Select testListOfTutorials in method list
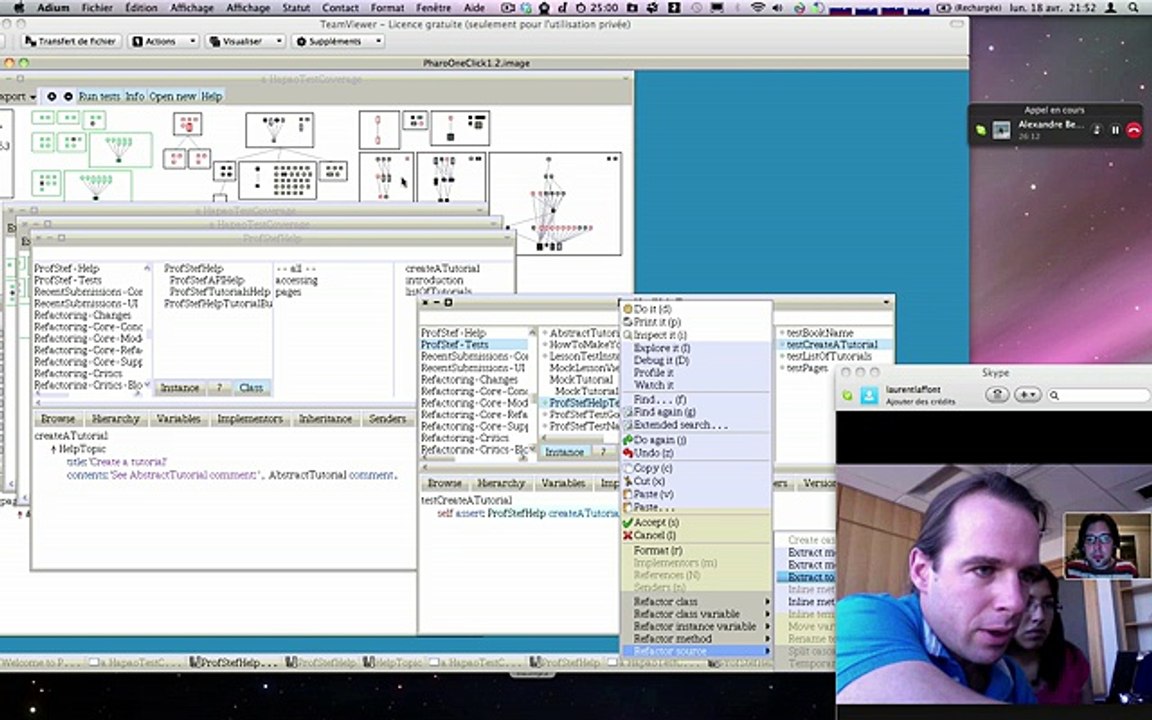 tap(829, 356)
